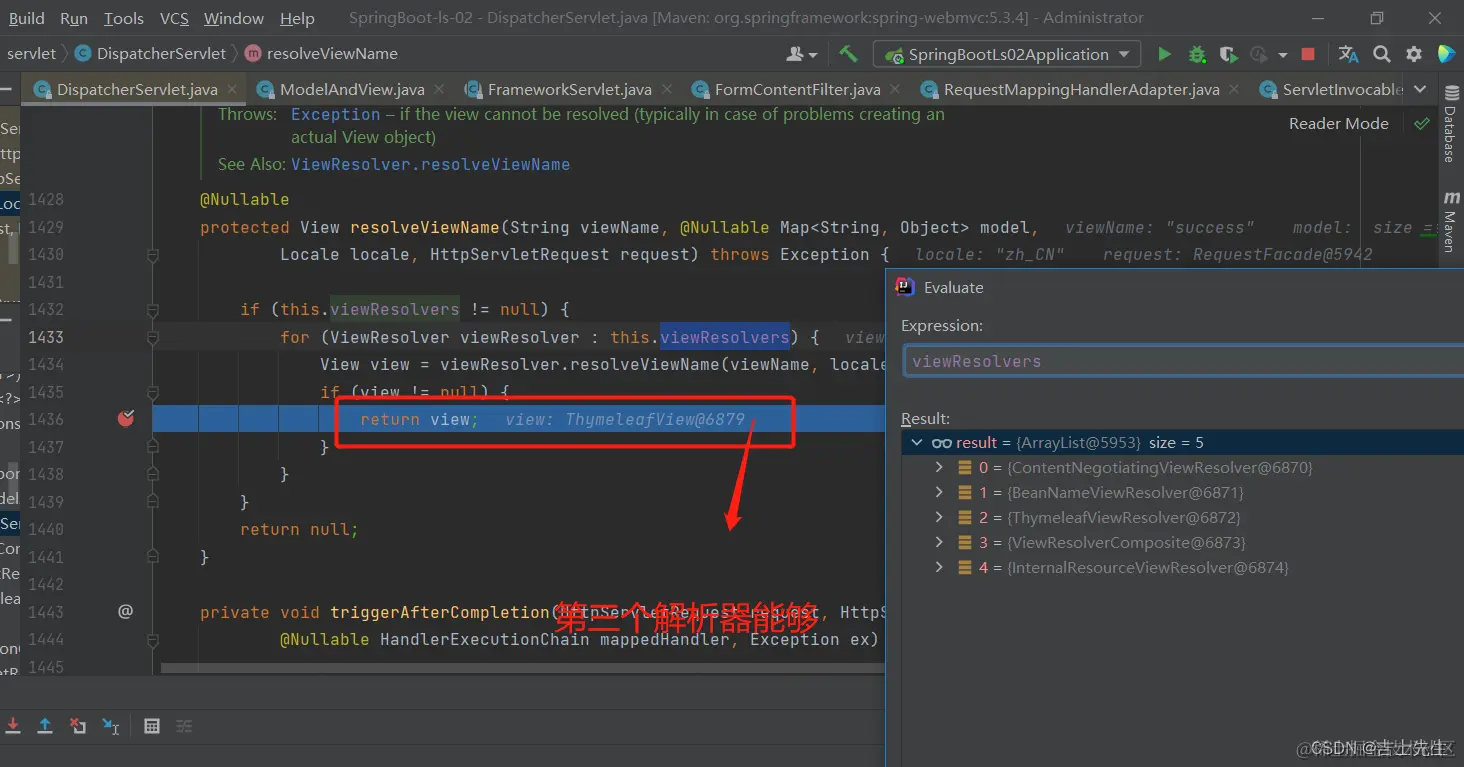Toggle fold marker at line 1441
The width and height of the screenshot is (1464, 767).
coord(153,557)
